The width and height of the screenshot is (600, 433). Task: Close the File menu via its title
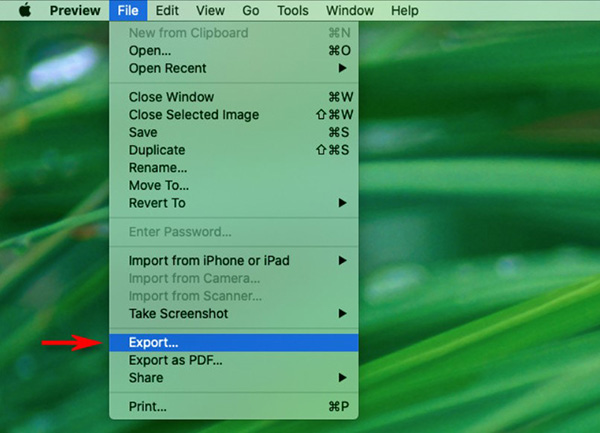[128, 10]
